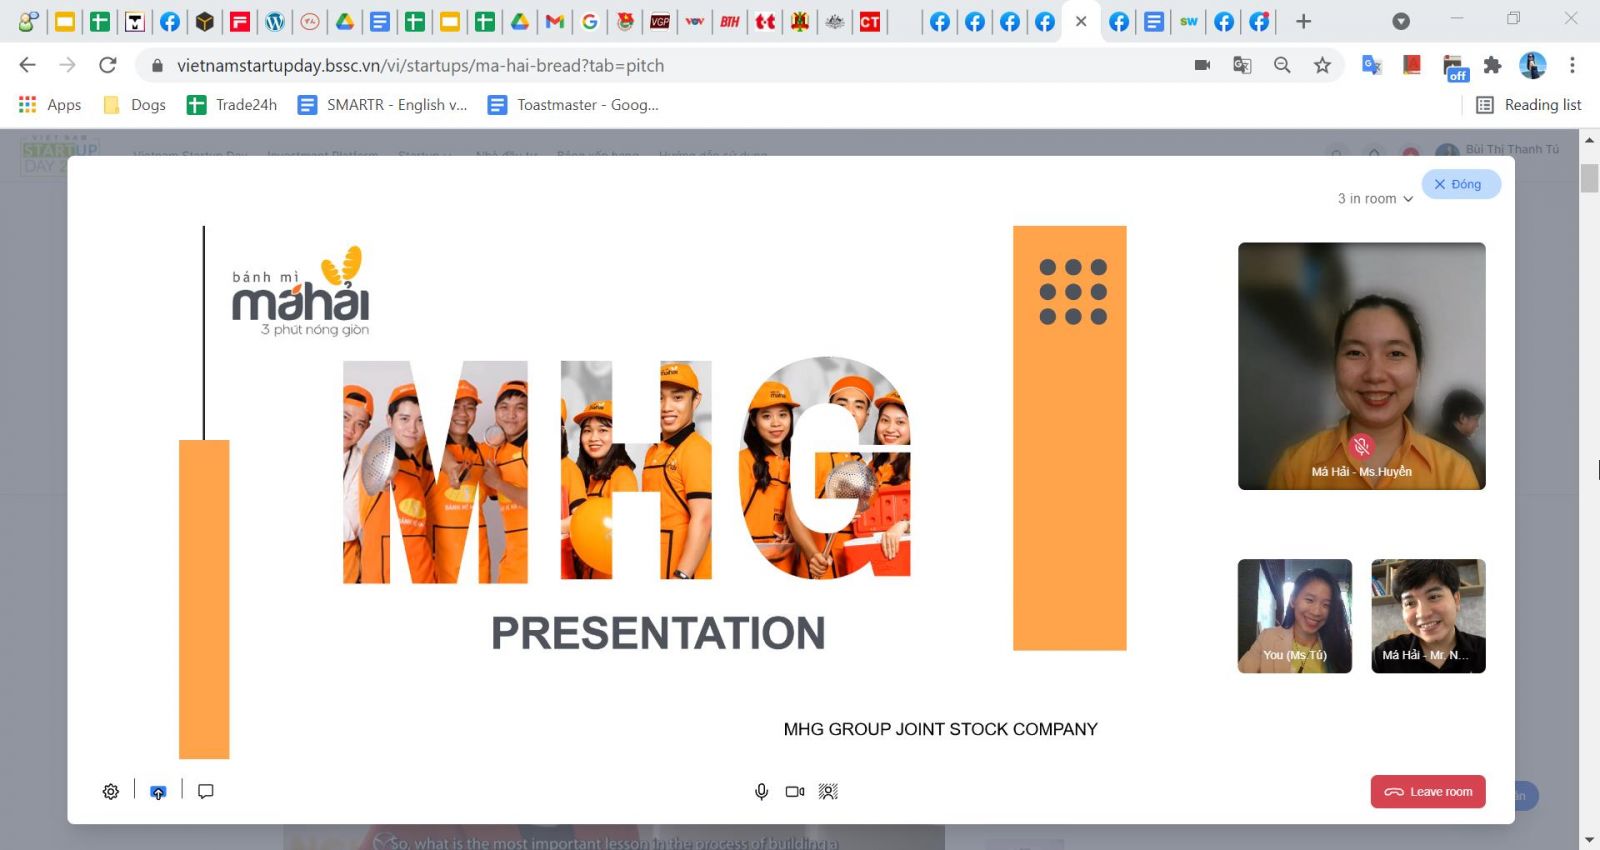Screen dimensions: 1600x850
Task: Switch to the BTH tab
Action: click(730, 21)
